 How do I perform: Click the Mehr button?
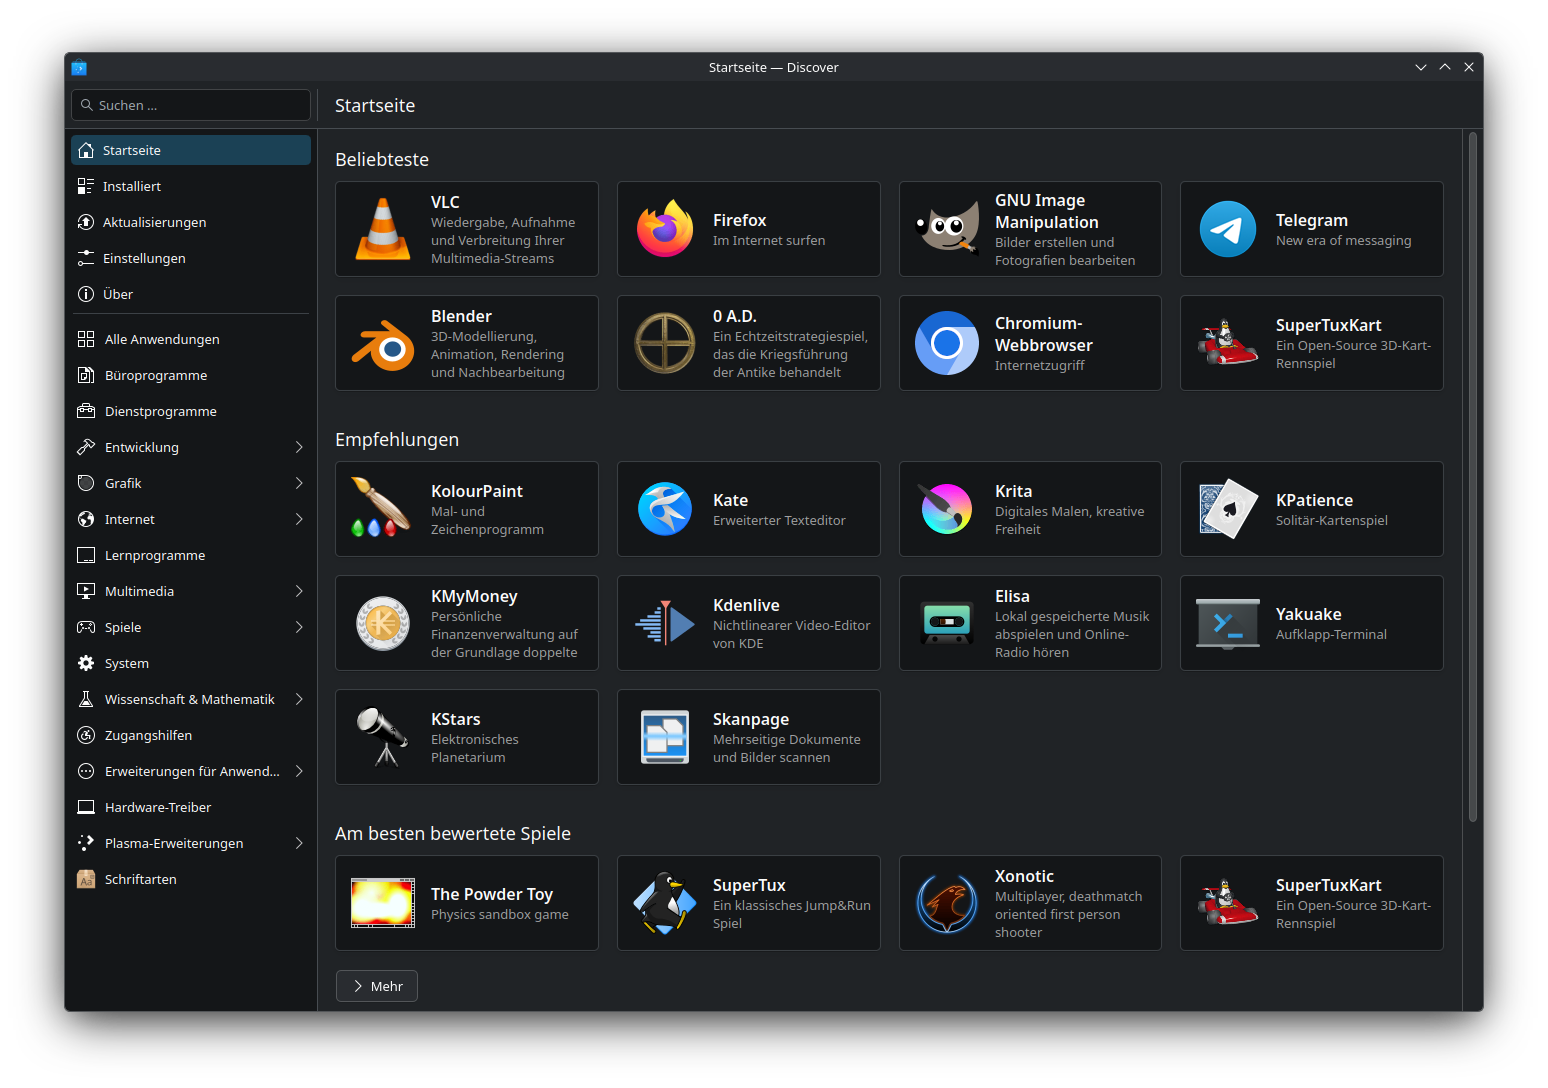(377, 986)
